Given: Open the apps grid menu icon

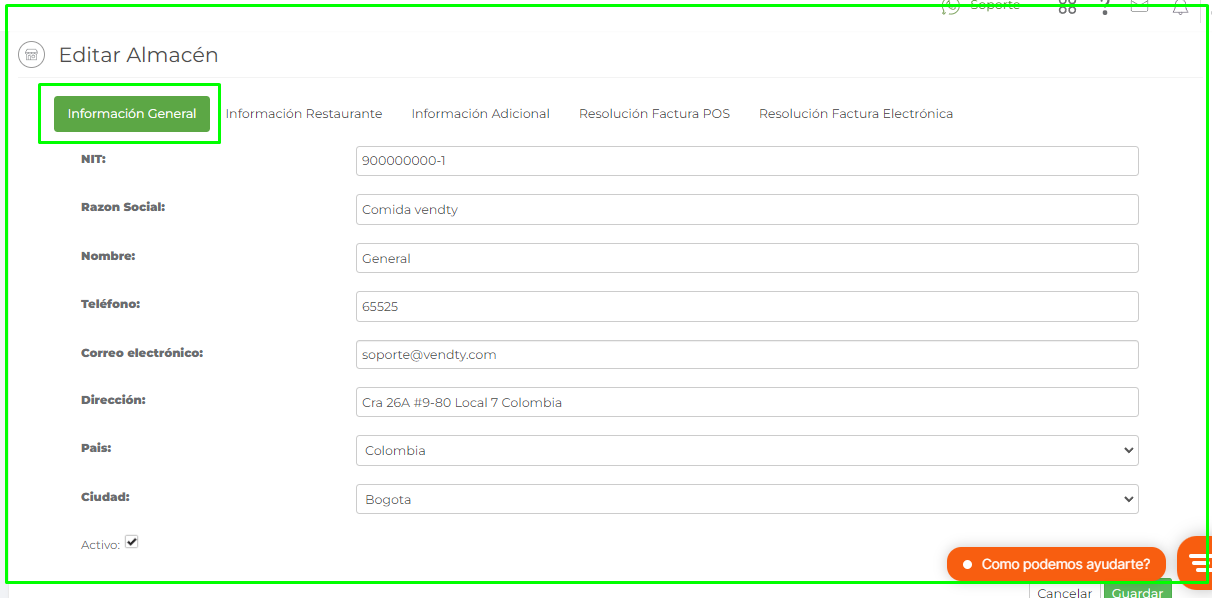Looking at the screenshot, I should 1067,6.
